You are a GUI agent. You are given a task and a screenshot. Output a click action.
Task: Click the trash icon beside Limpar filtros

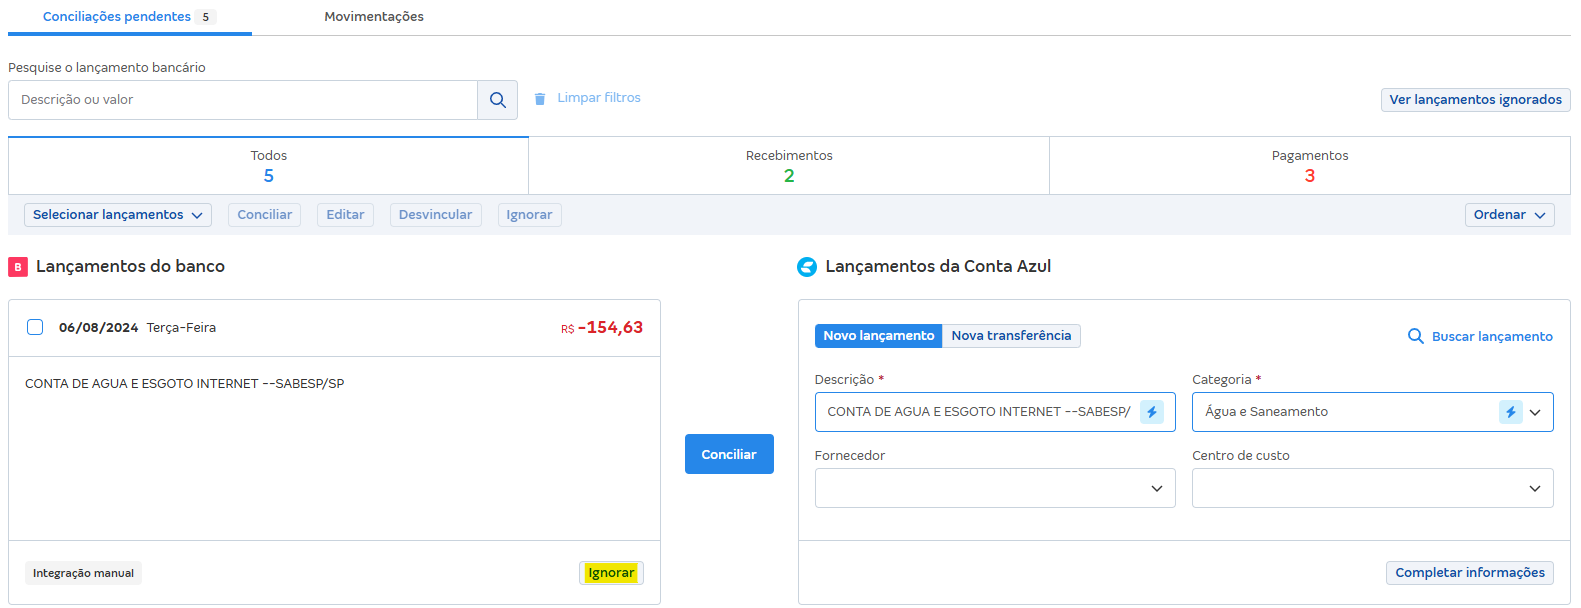[x=540, y=99]
